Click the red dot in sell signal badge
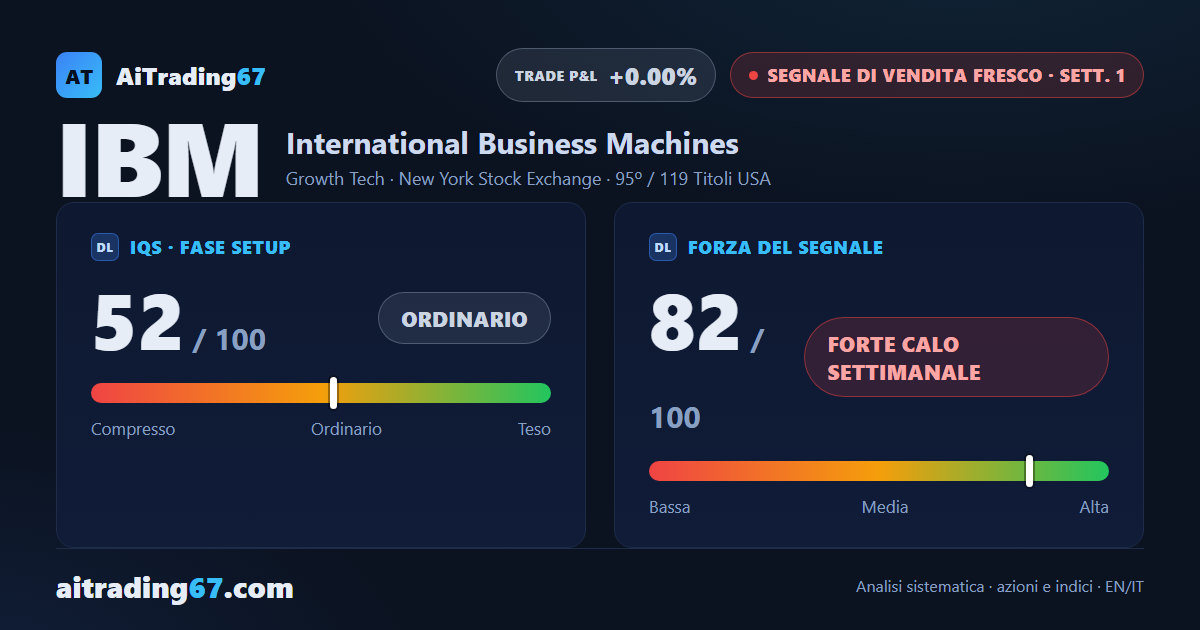Image resolution: width=1200 pixels, height=630 pixels. (753, 76)
